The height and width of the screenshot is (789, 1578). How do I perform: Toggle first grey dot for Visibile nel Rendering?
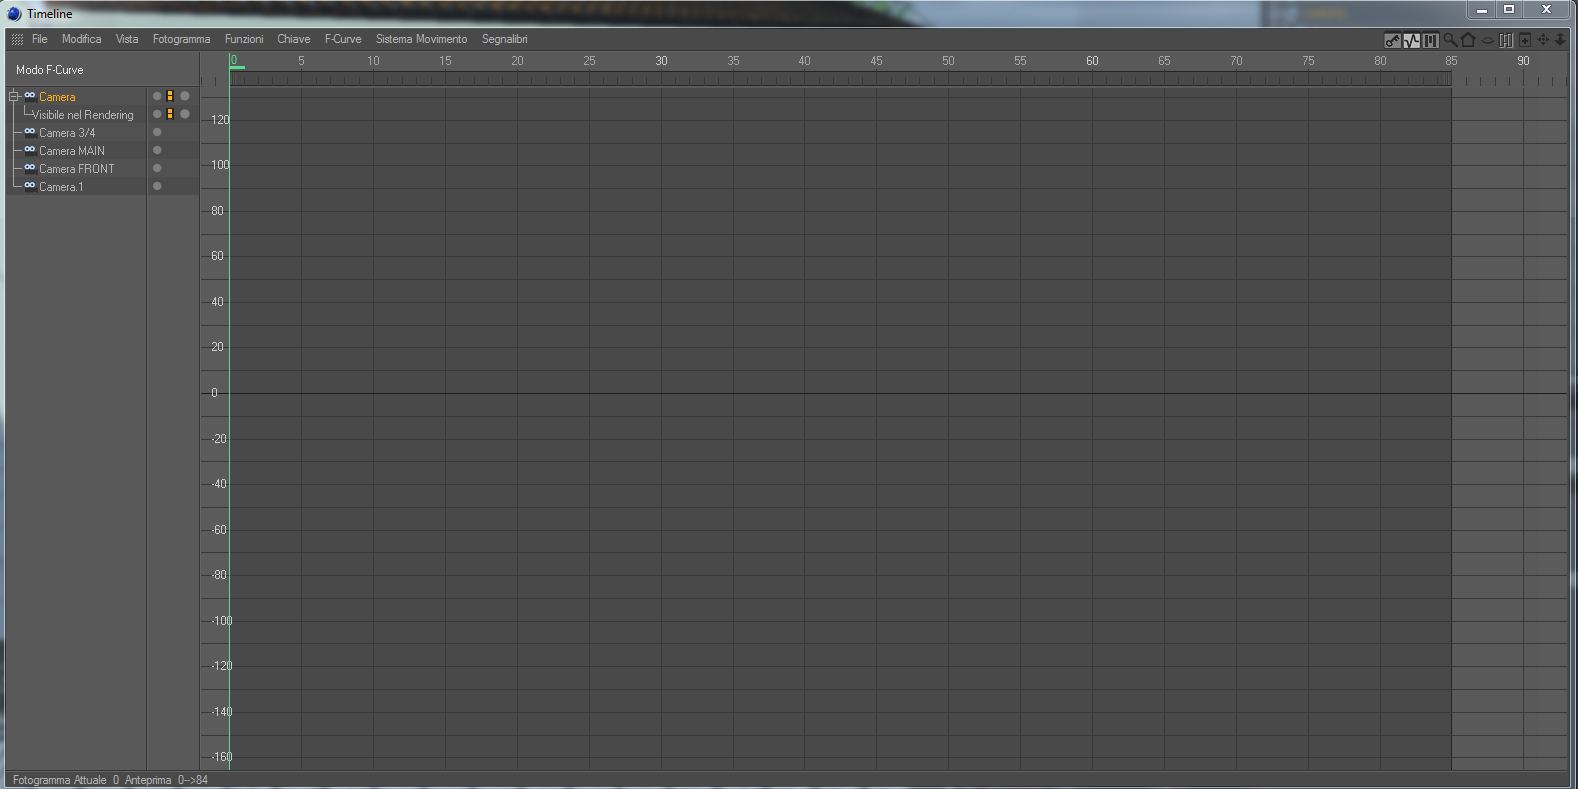click(157, 114)
